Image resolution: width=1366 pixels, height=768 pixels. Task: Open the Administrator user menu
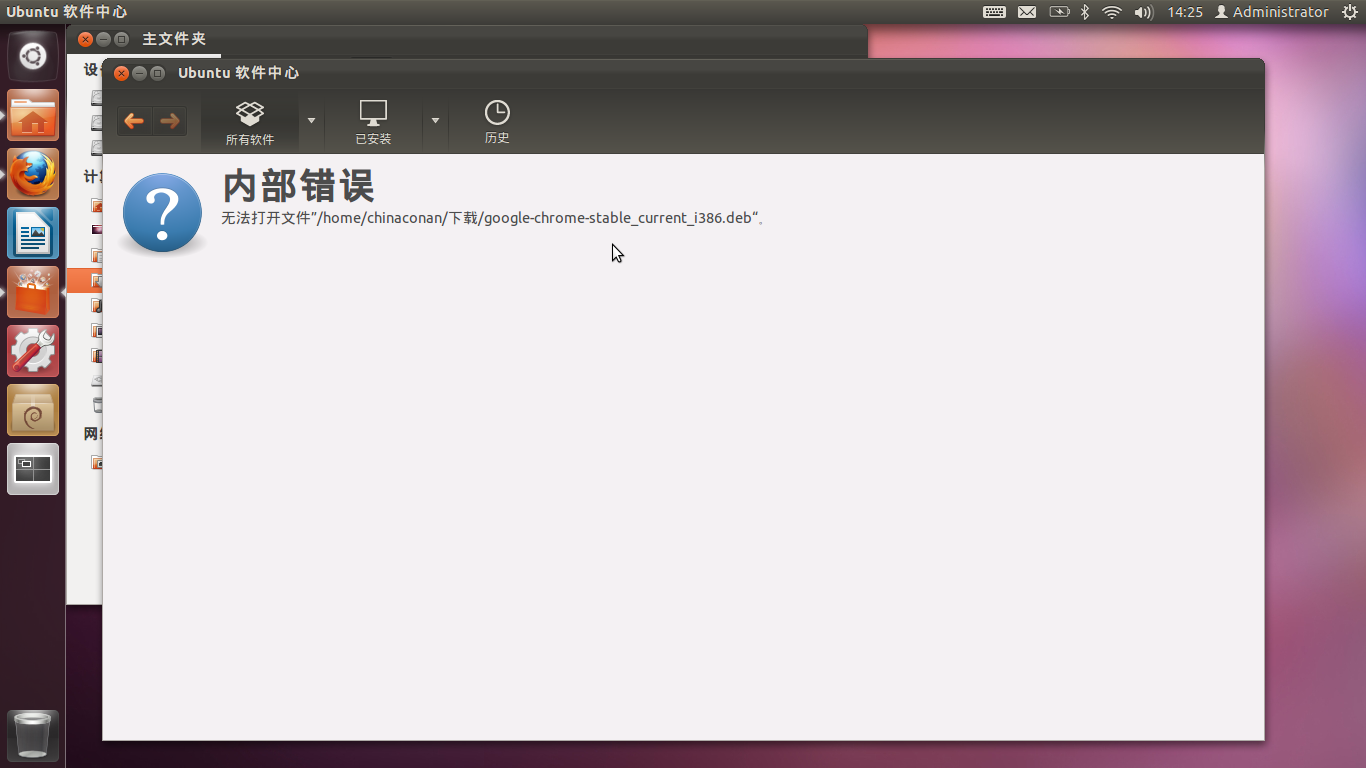click(x=1271, y=12)
